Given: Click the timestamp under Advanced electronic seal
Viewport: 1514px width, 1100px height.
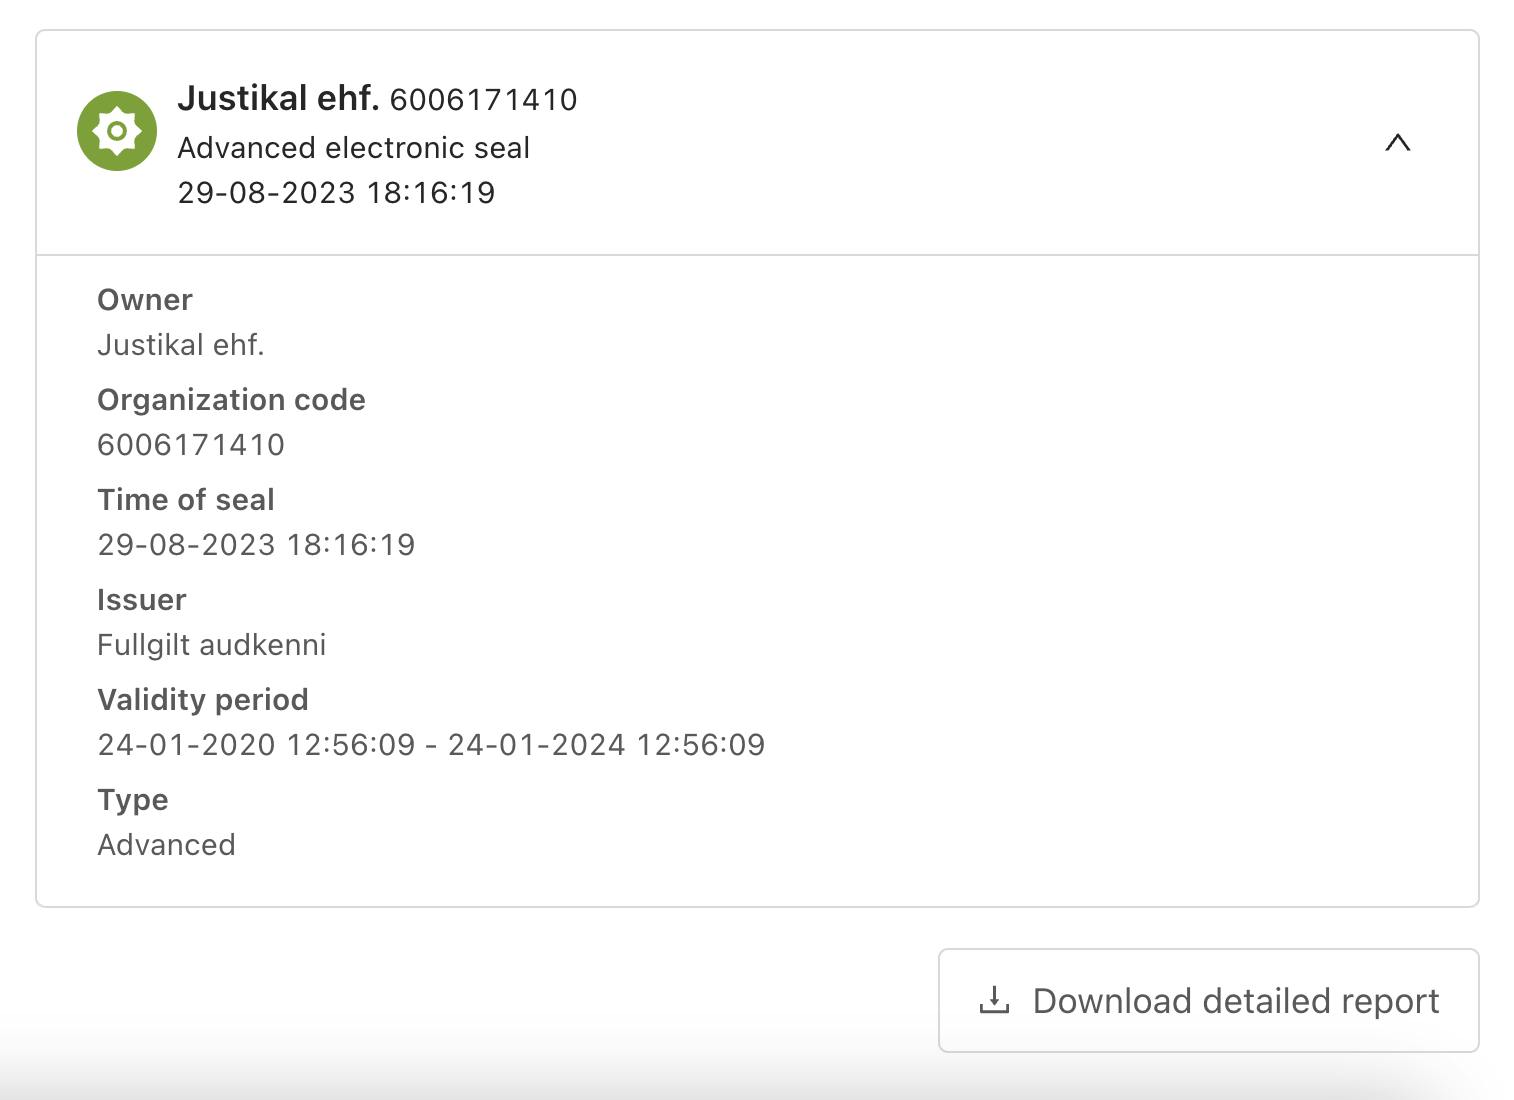Looking at the screenshot, I should pos(336,192).
